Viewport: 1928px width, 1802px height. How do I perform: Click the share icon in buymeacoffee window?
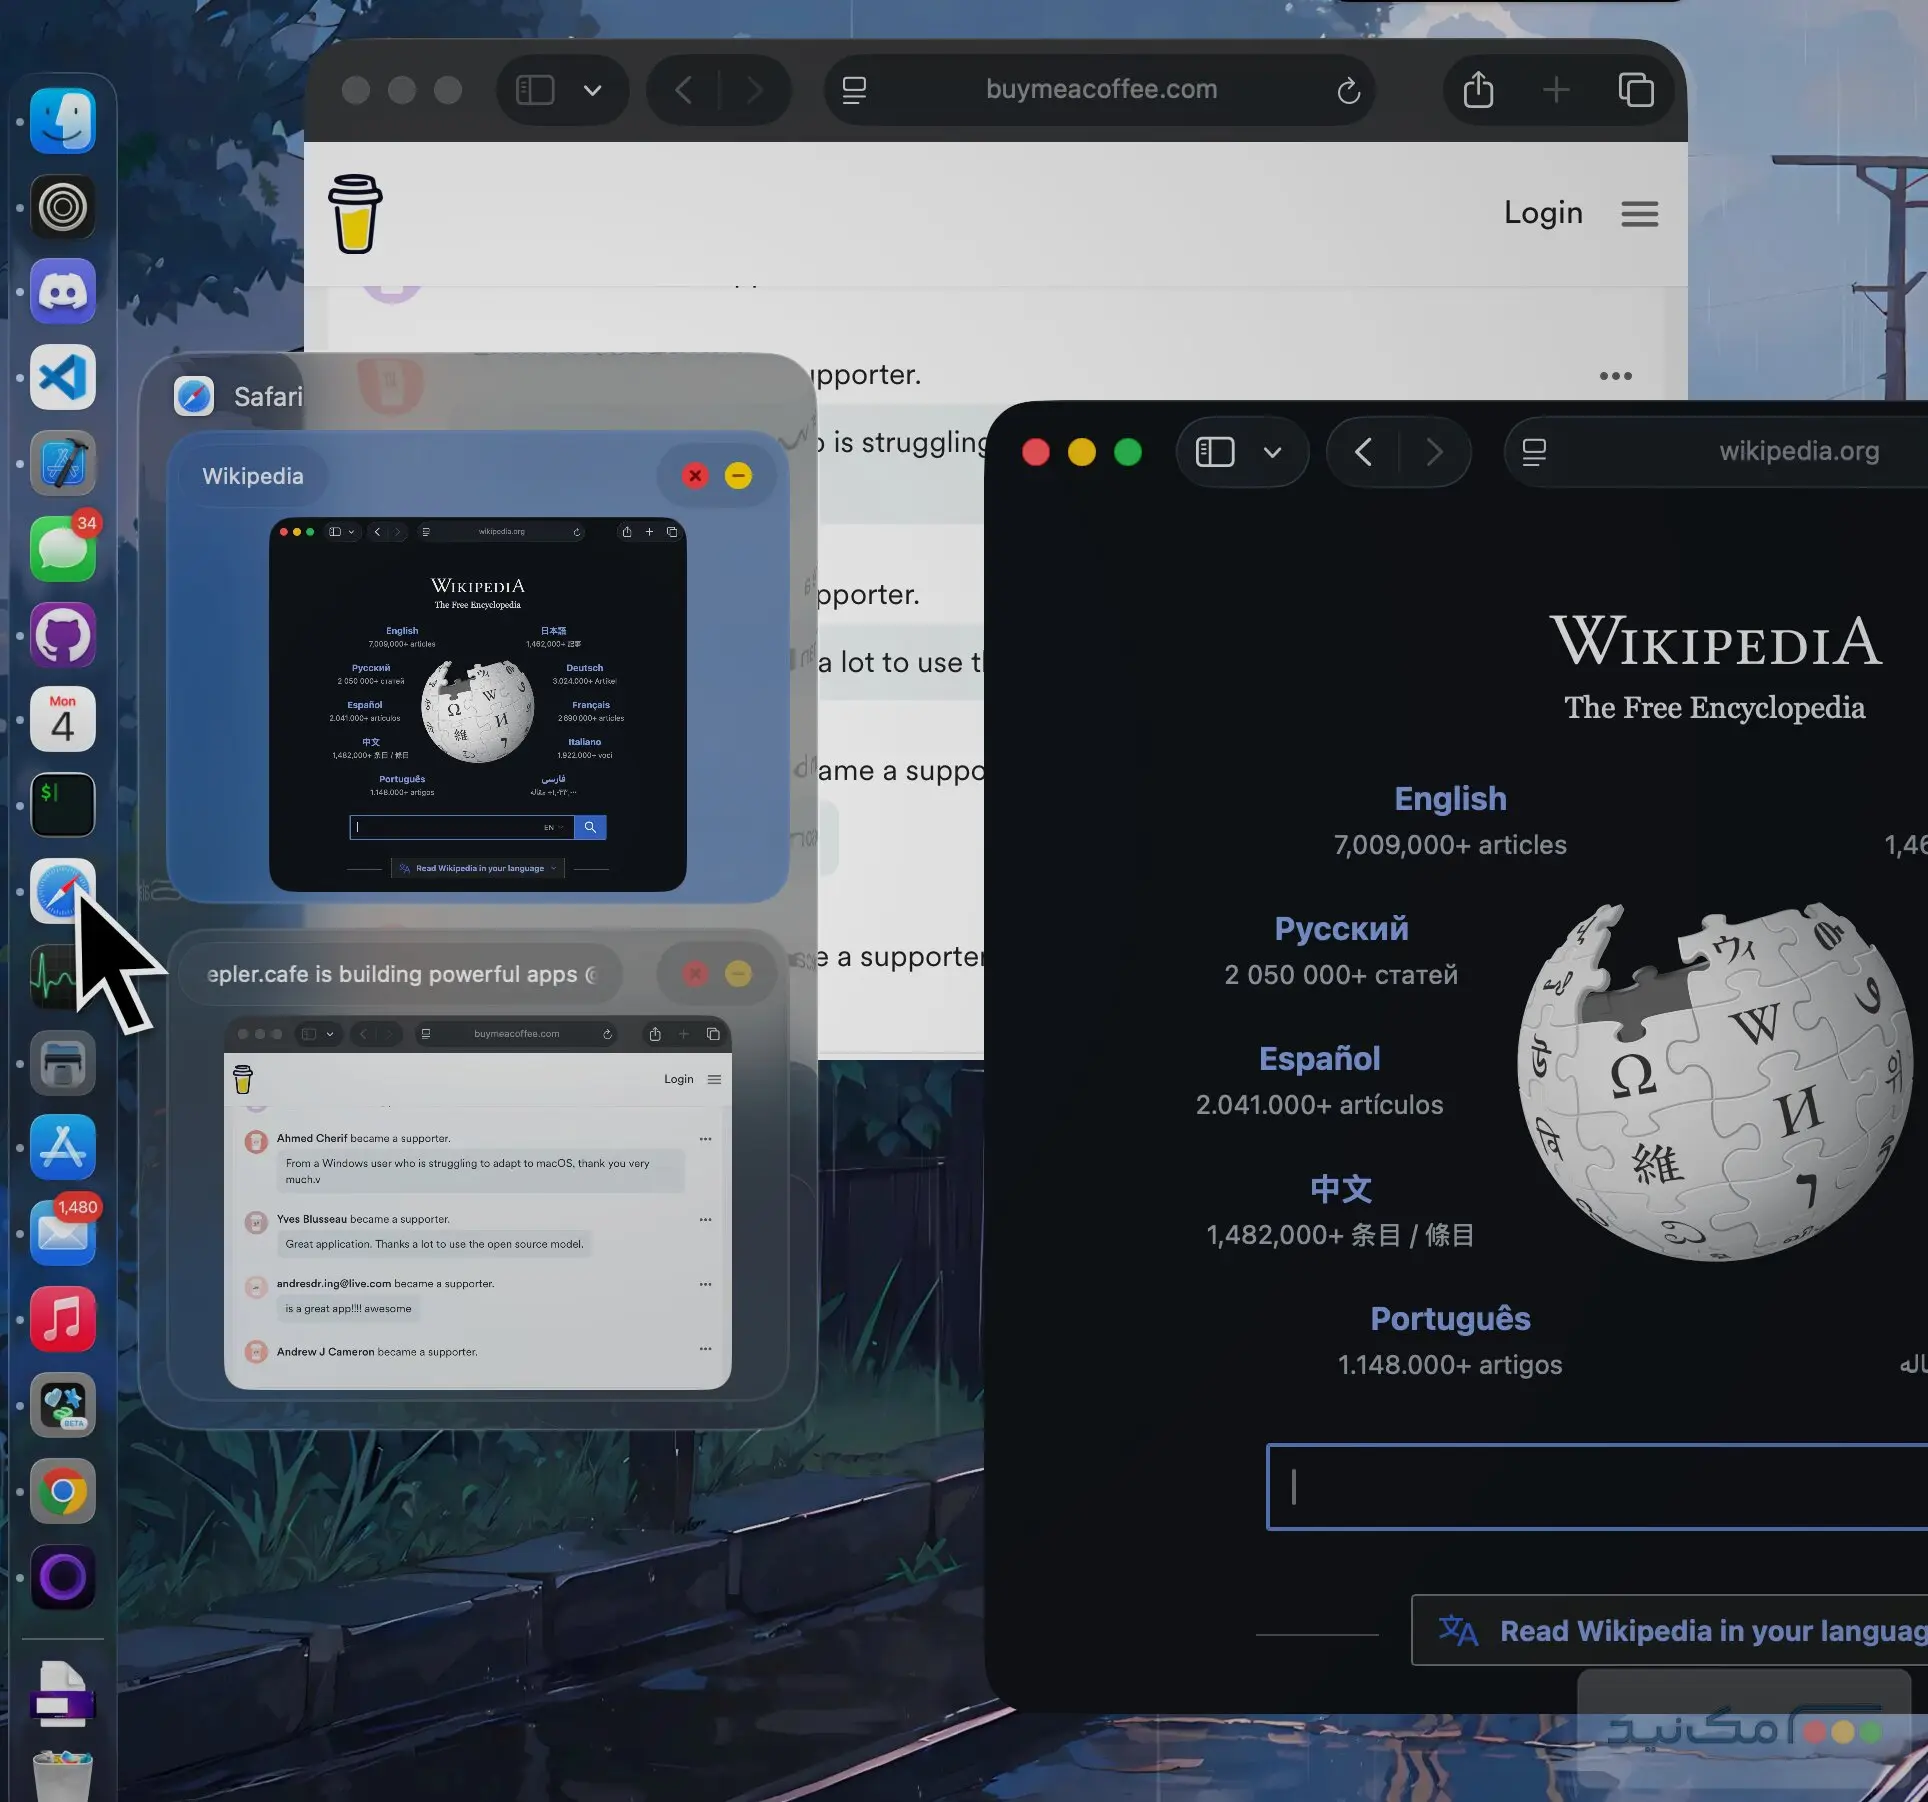(x=1478, y=90)
